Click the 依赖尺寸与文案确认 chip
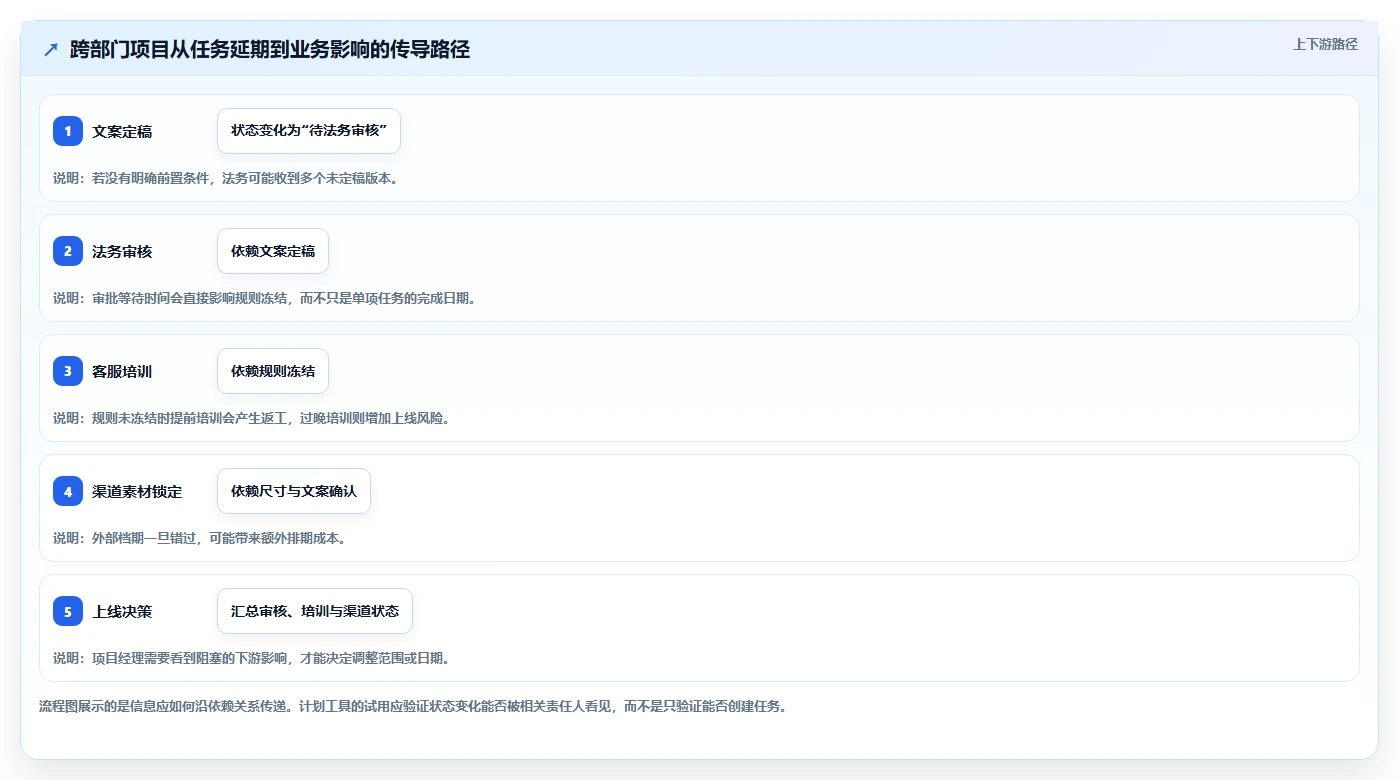 294,491
